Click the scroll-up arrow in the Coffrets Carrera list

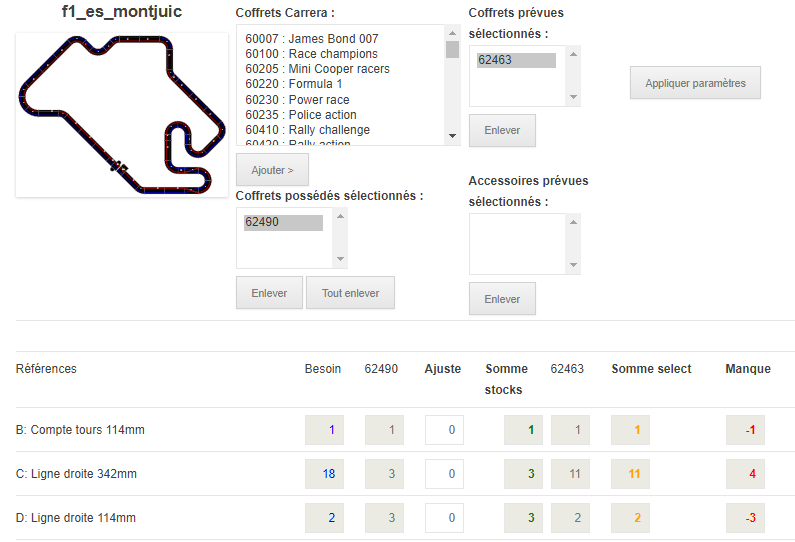click(x=452, y=33)
